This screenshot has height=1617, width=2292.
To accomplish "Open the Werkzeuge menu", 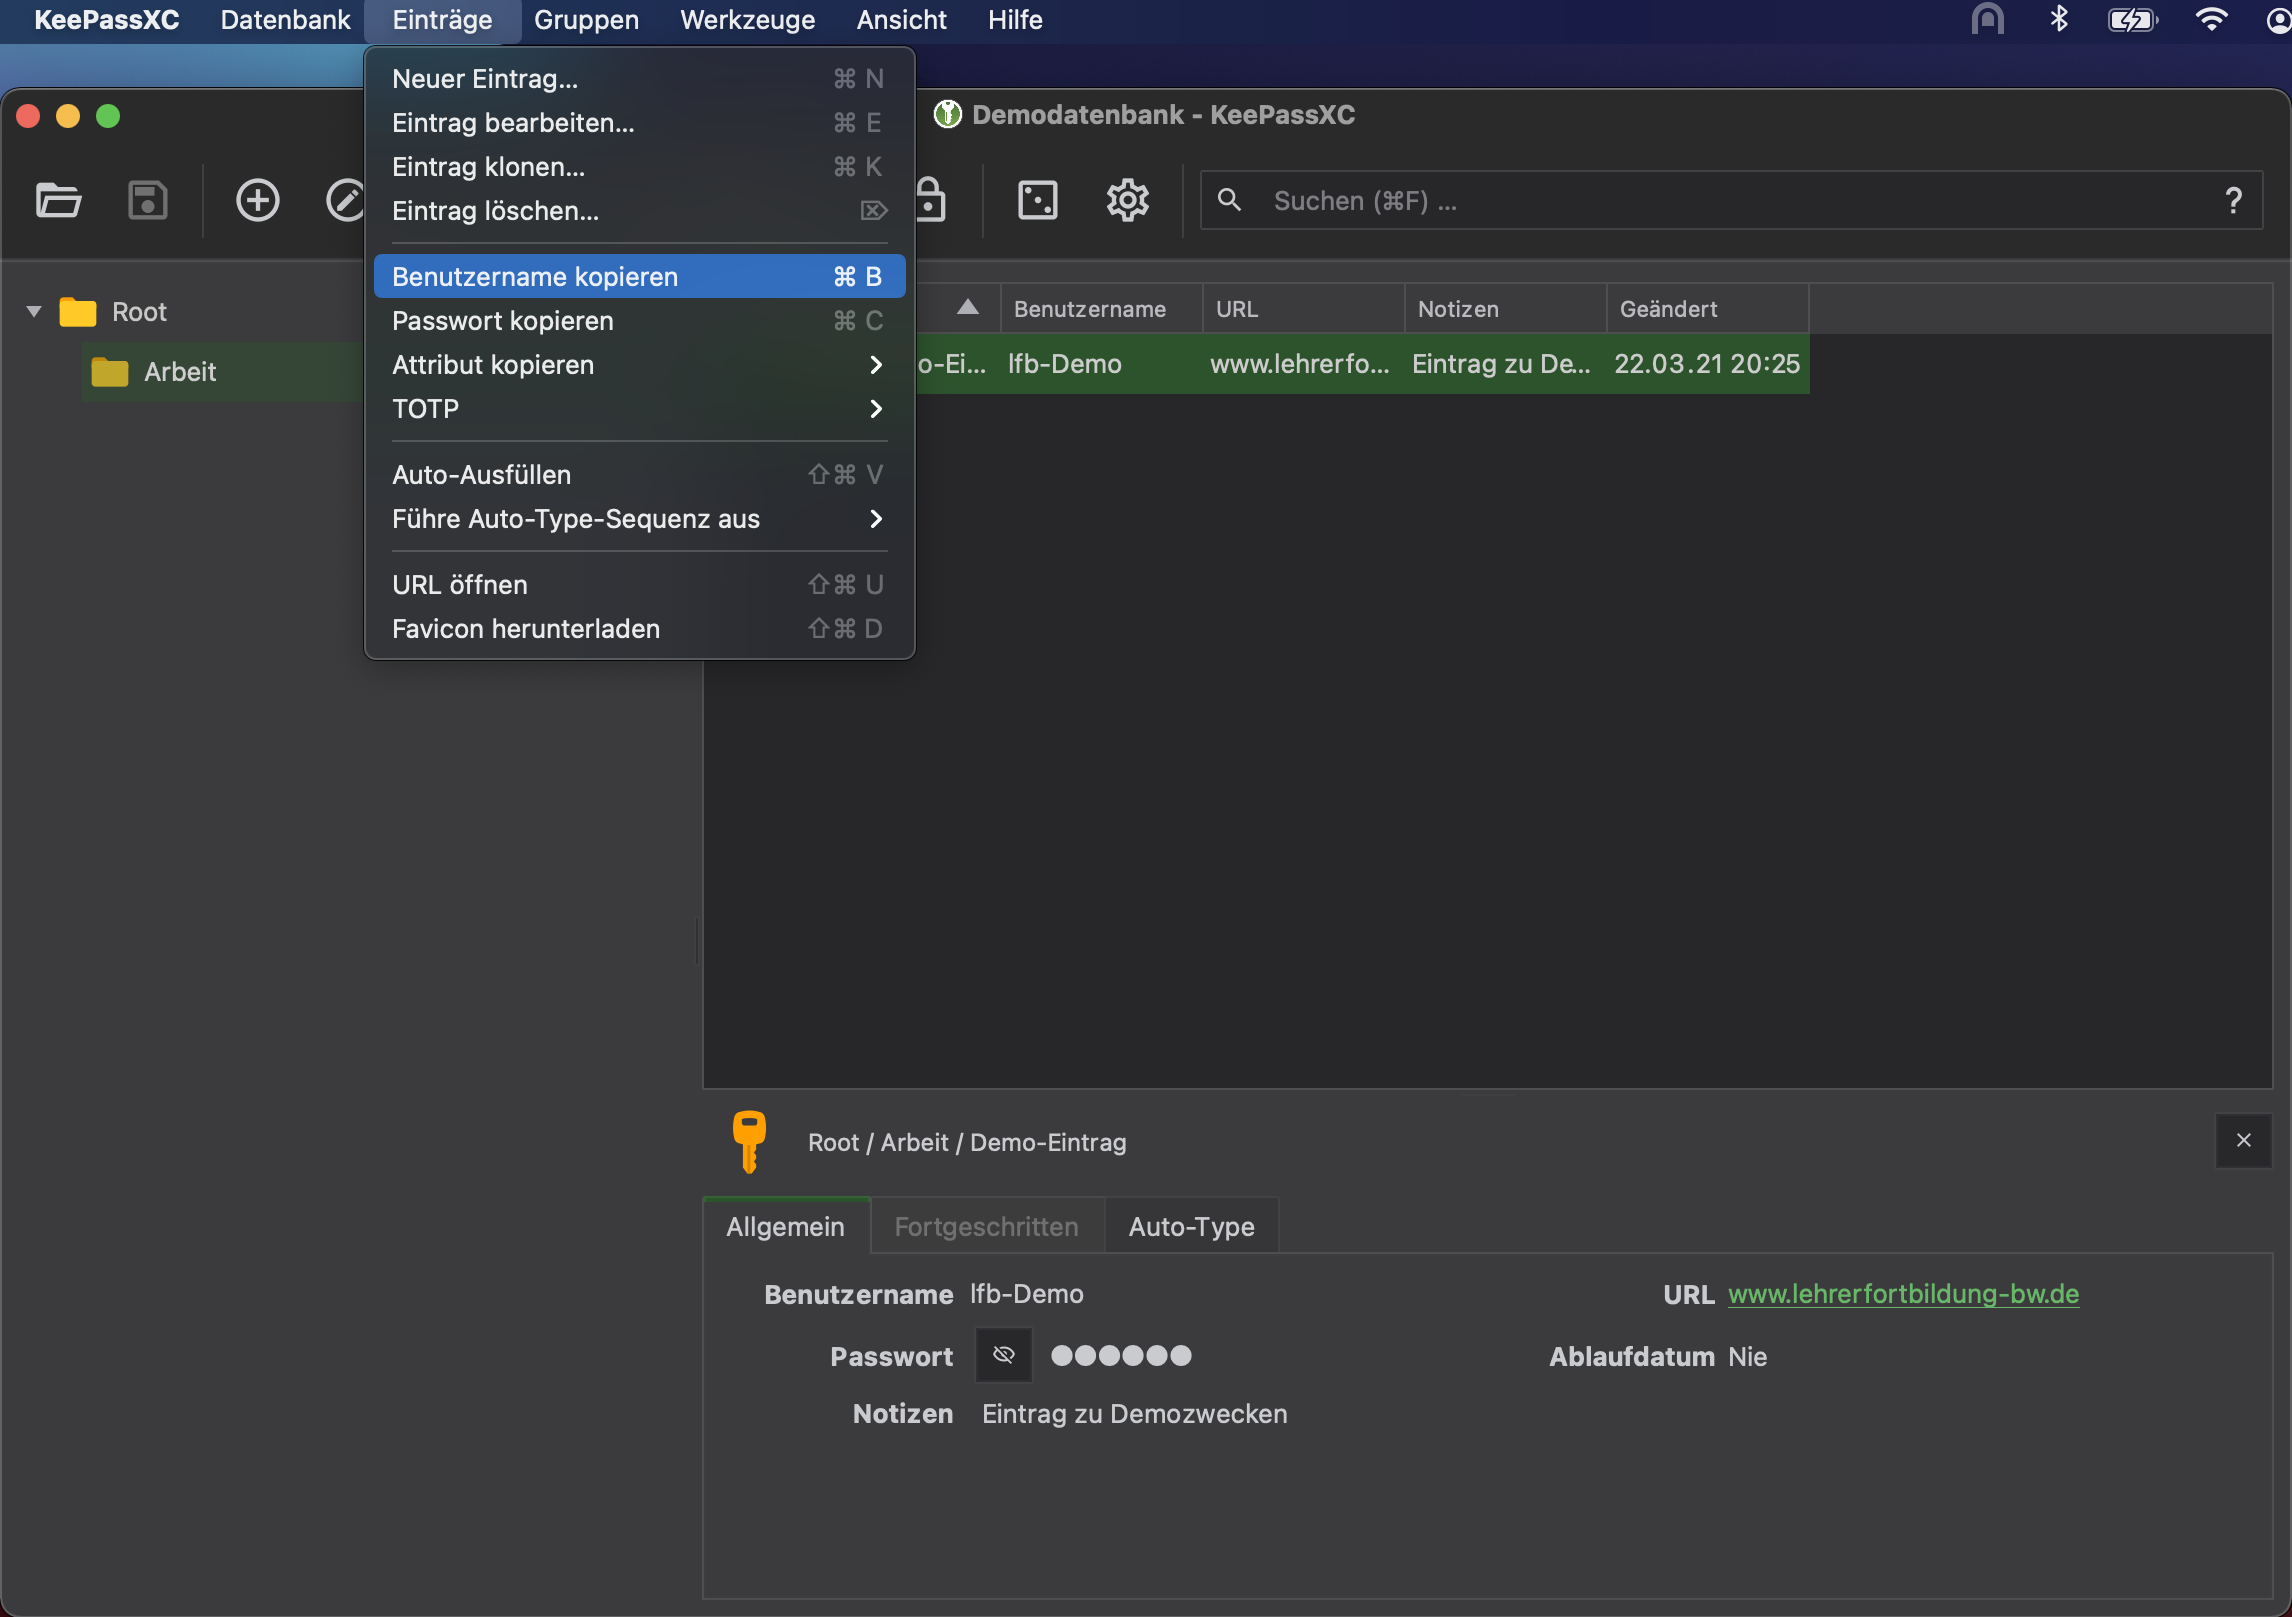I will pos(747,20).
